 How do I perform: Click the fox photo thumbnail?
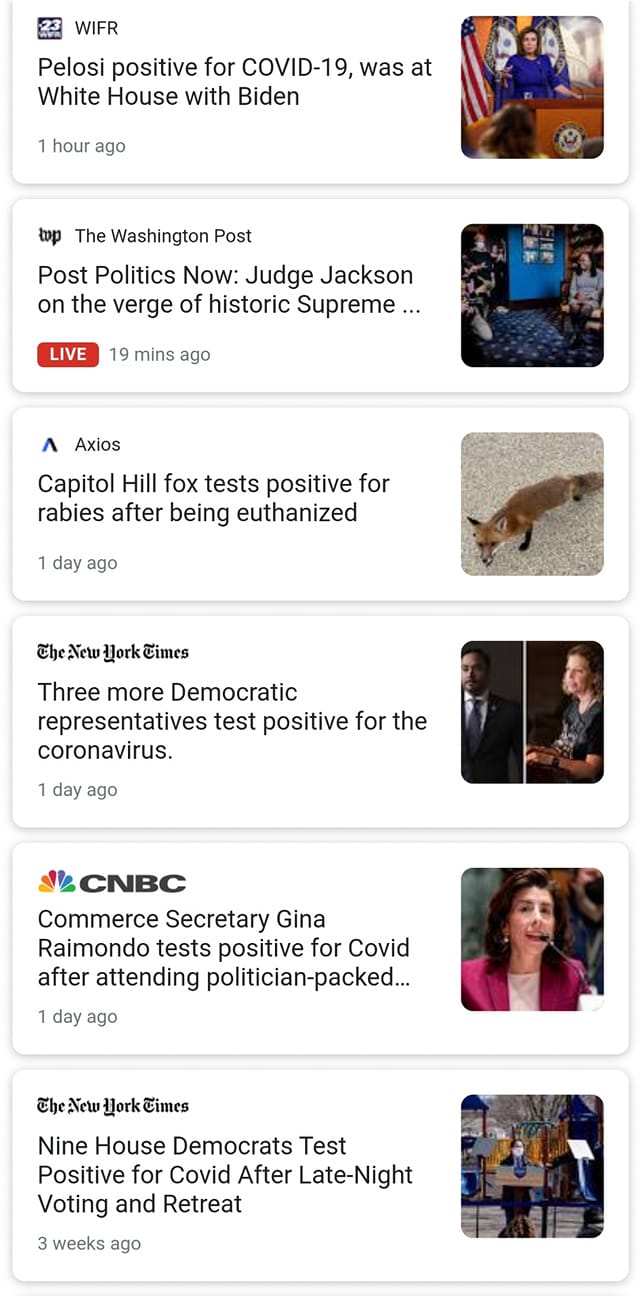click(x=532, y=504)
